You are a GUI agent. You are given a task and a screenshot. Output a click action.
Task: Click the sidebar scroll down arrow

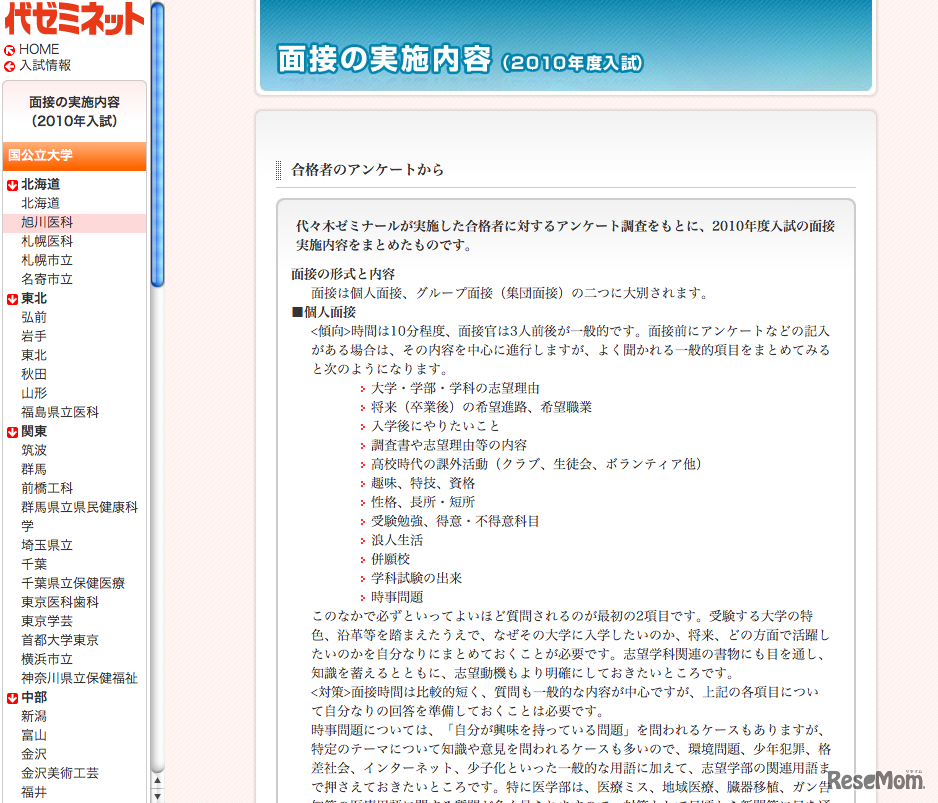pyautogui.click(x=157, y=794)
